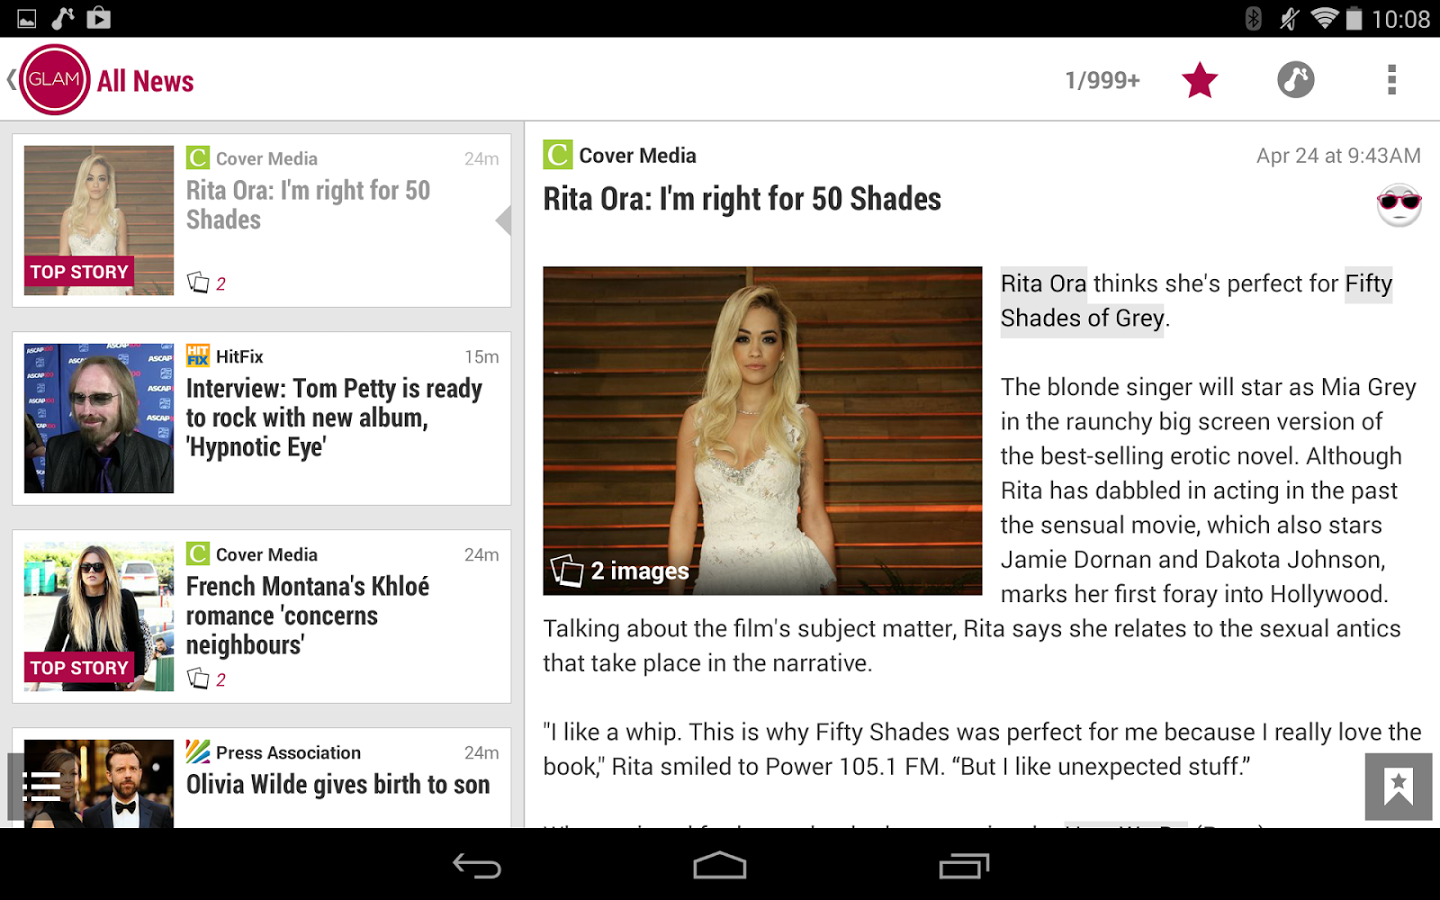Tap the sunglasses emoji reaction icon
The width and height of the screenshot is (1440, 900).
(x=1399, y=205)
